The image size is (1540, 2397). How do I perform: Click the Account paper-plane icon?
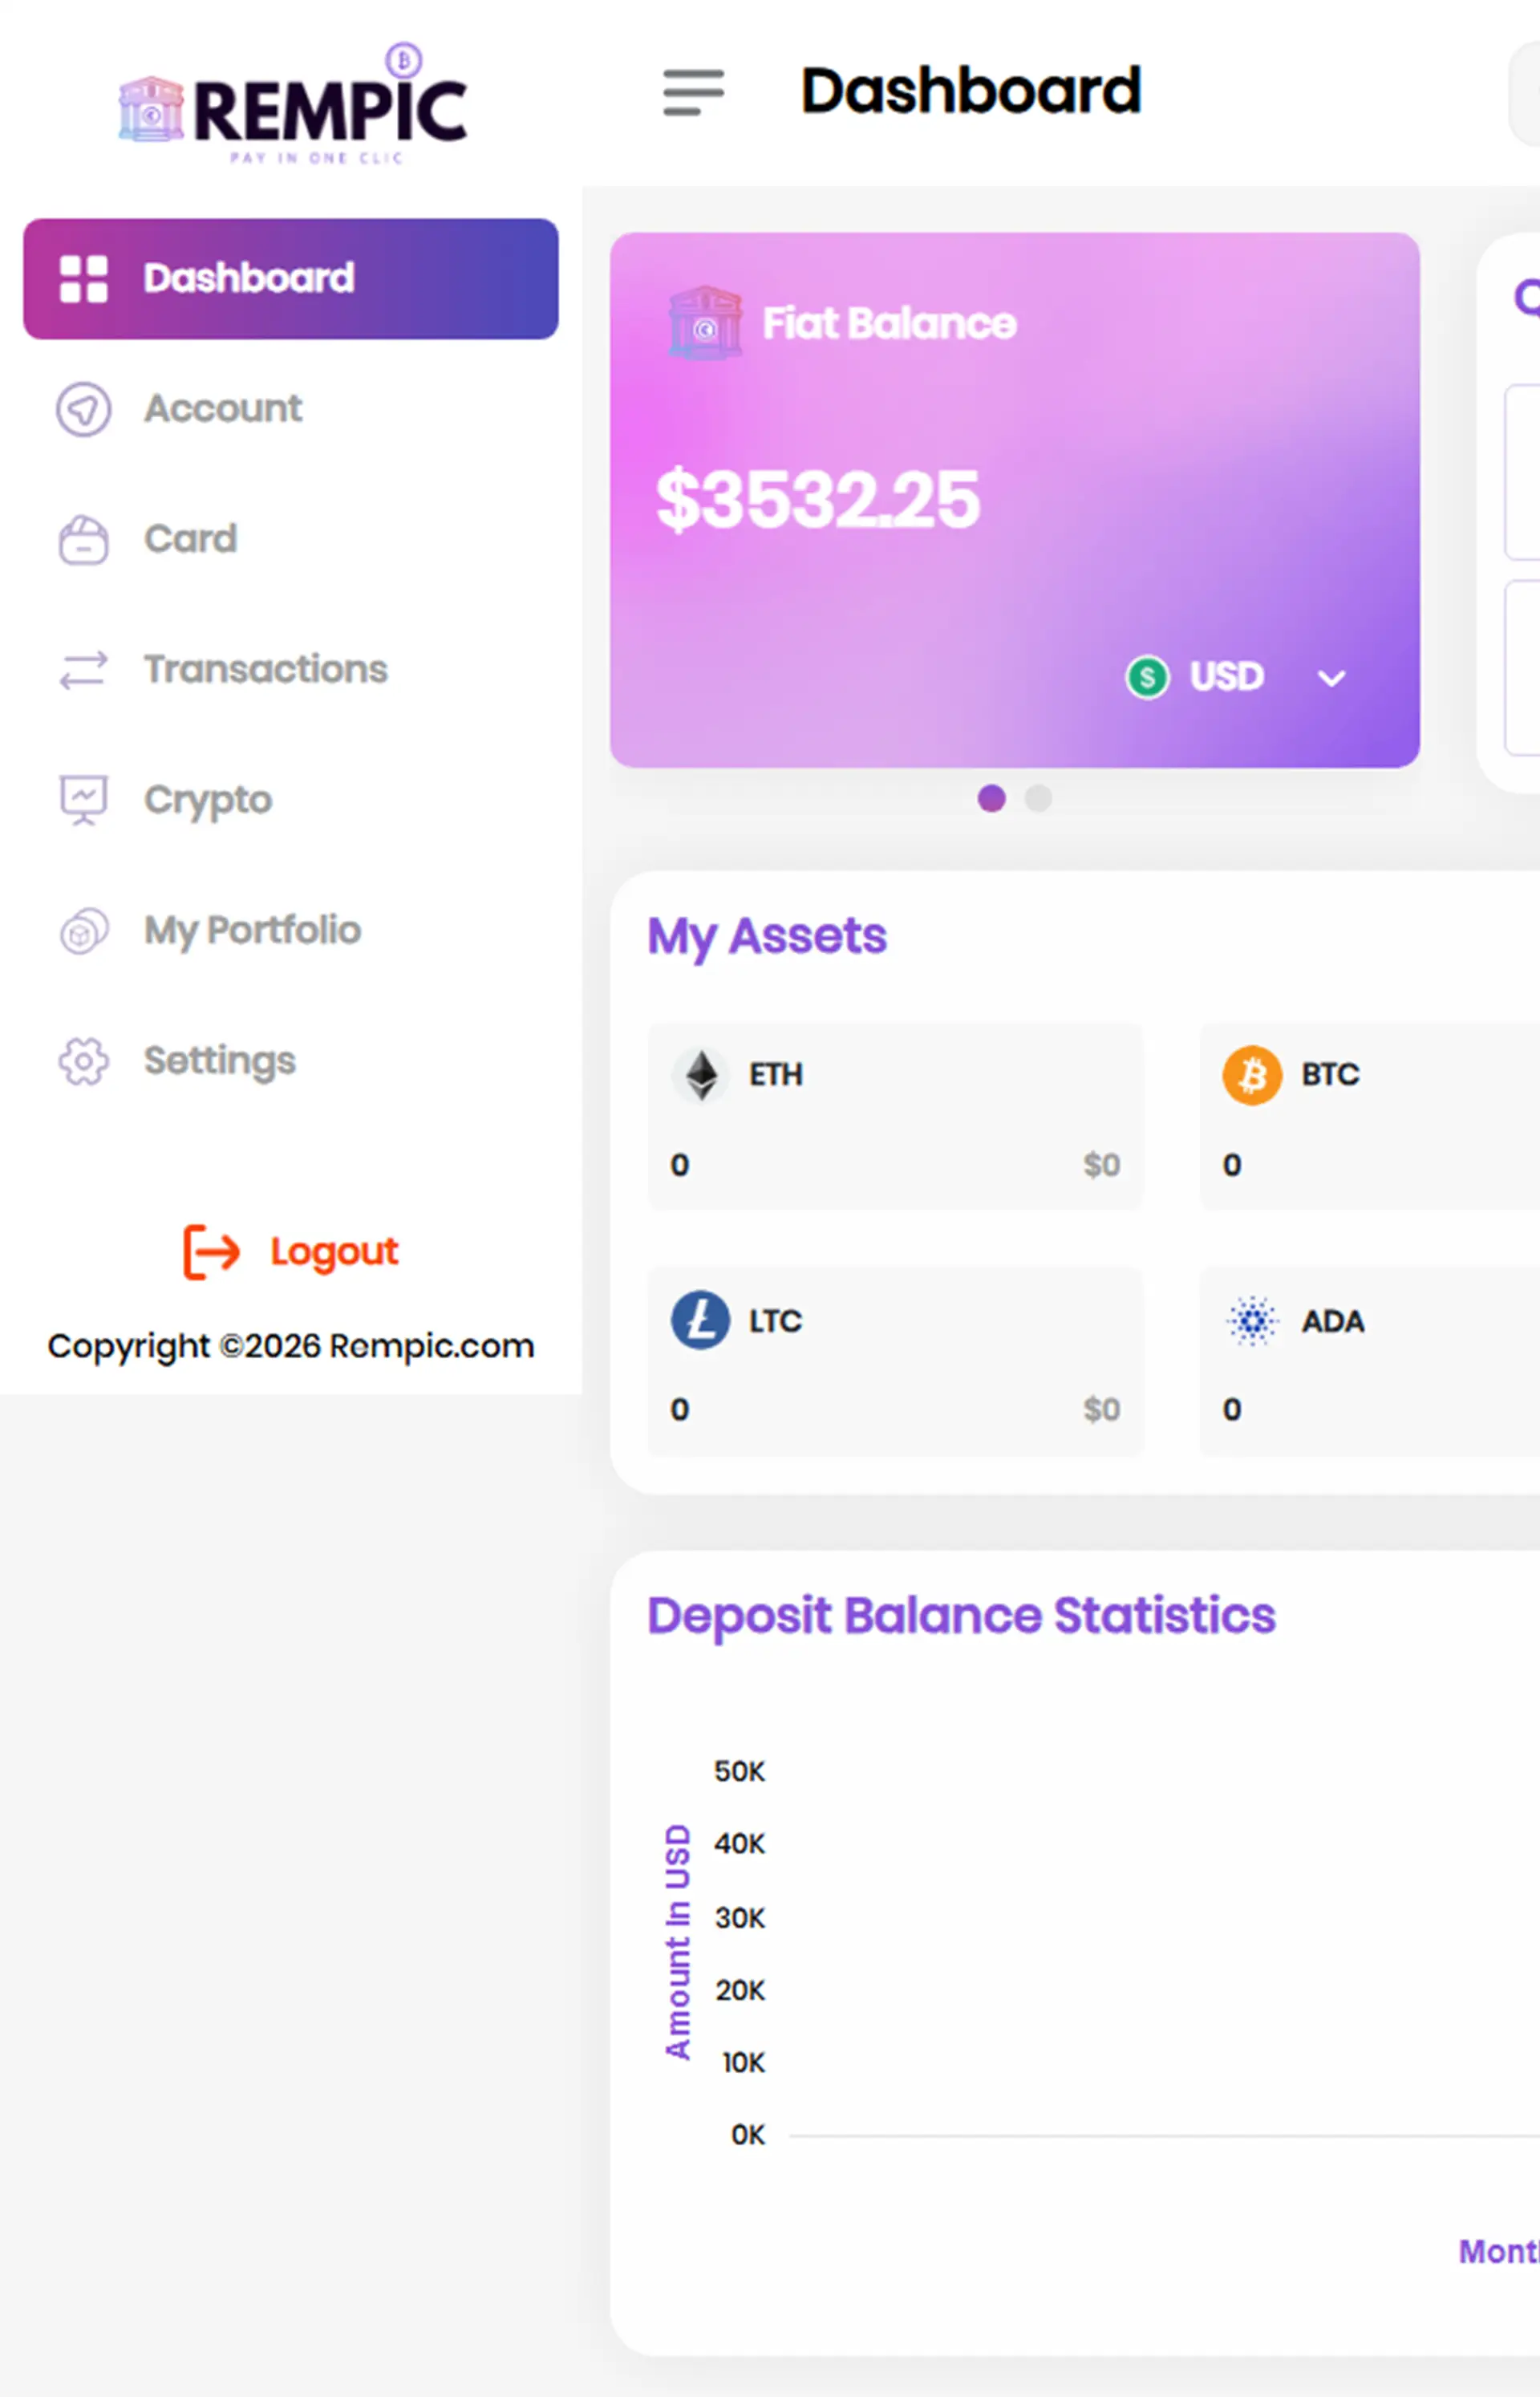(x=83, y=409)
